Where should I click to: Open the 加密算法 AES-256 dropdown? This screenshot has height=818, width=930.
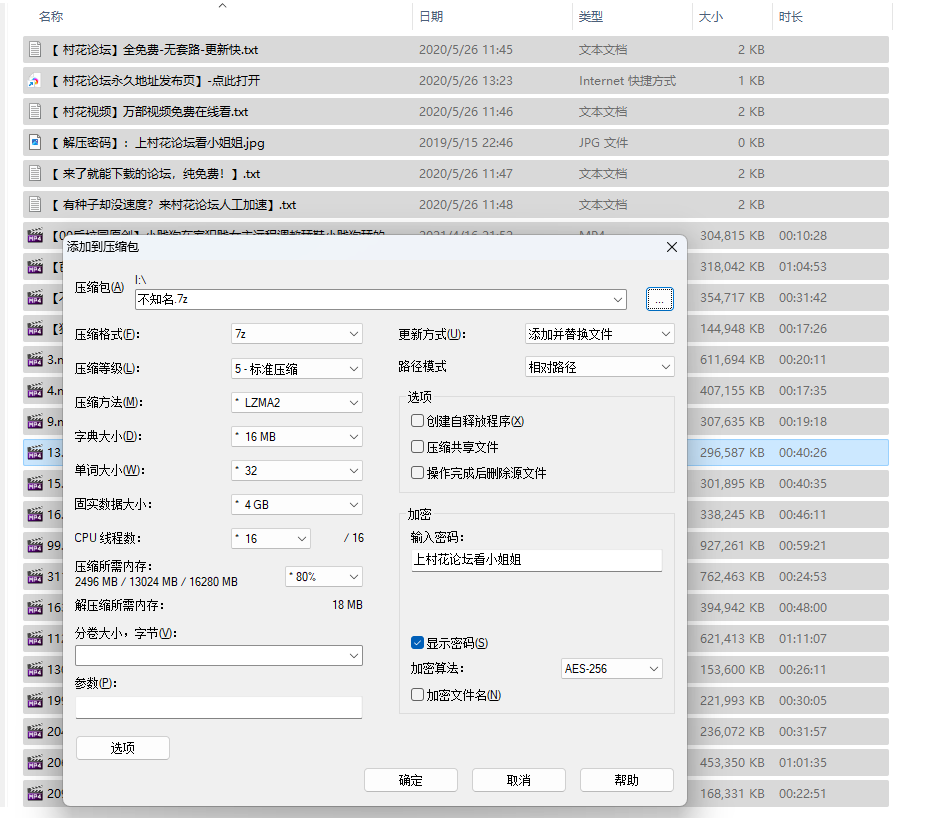pos(612,668)
